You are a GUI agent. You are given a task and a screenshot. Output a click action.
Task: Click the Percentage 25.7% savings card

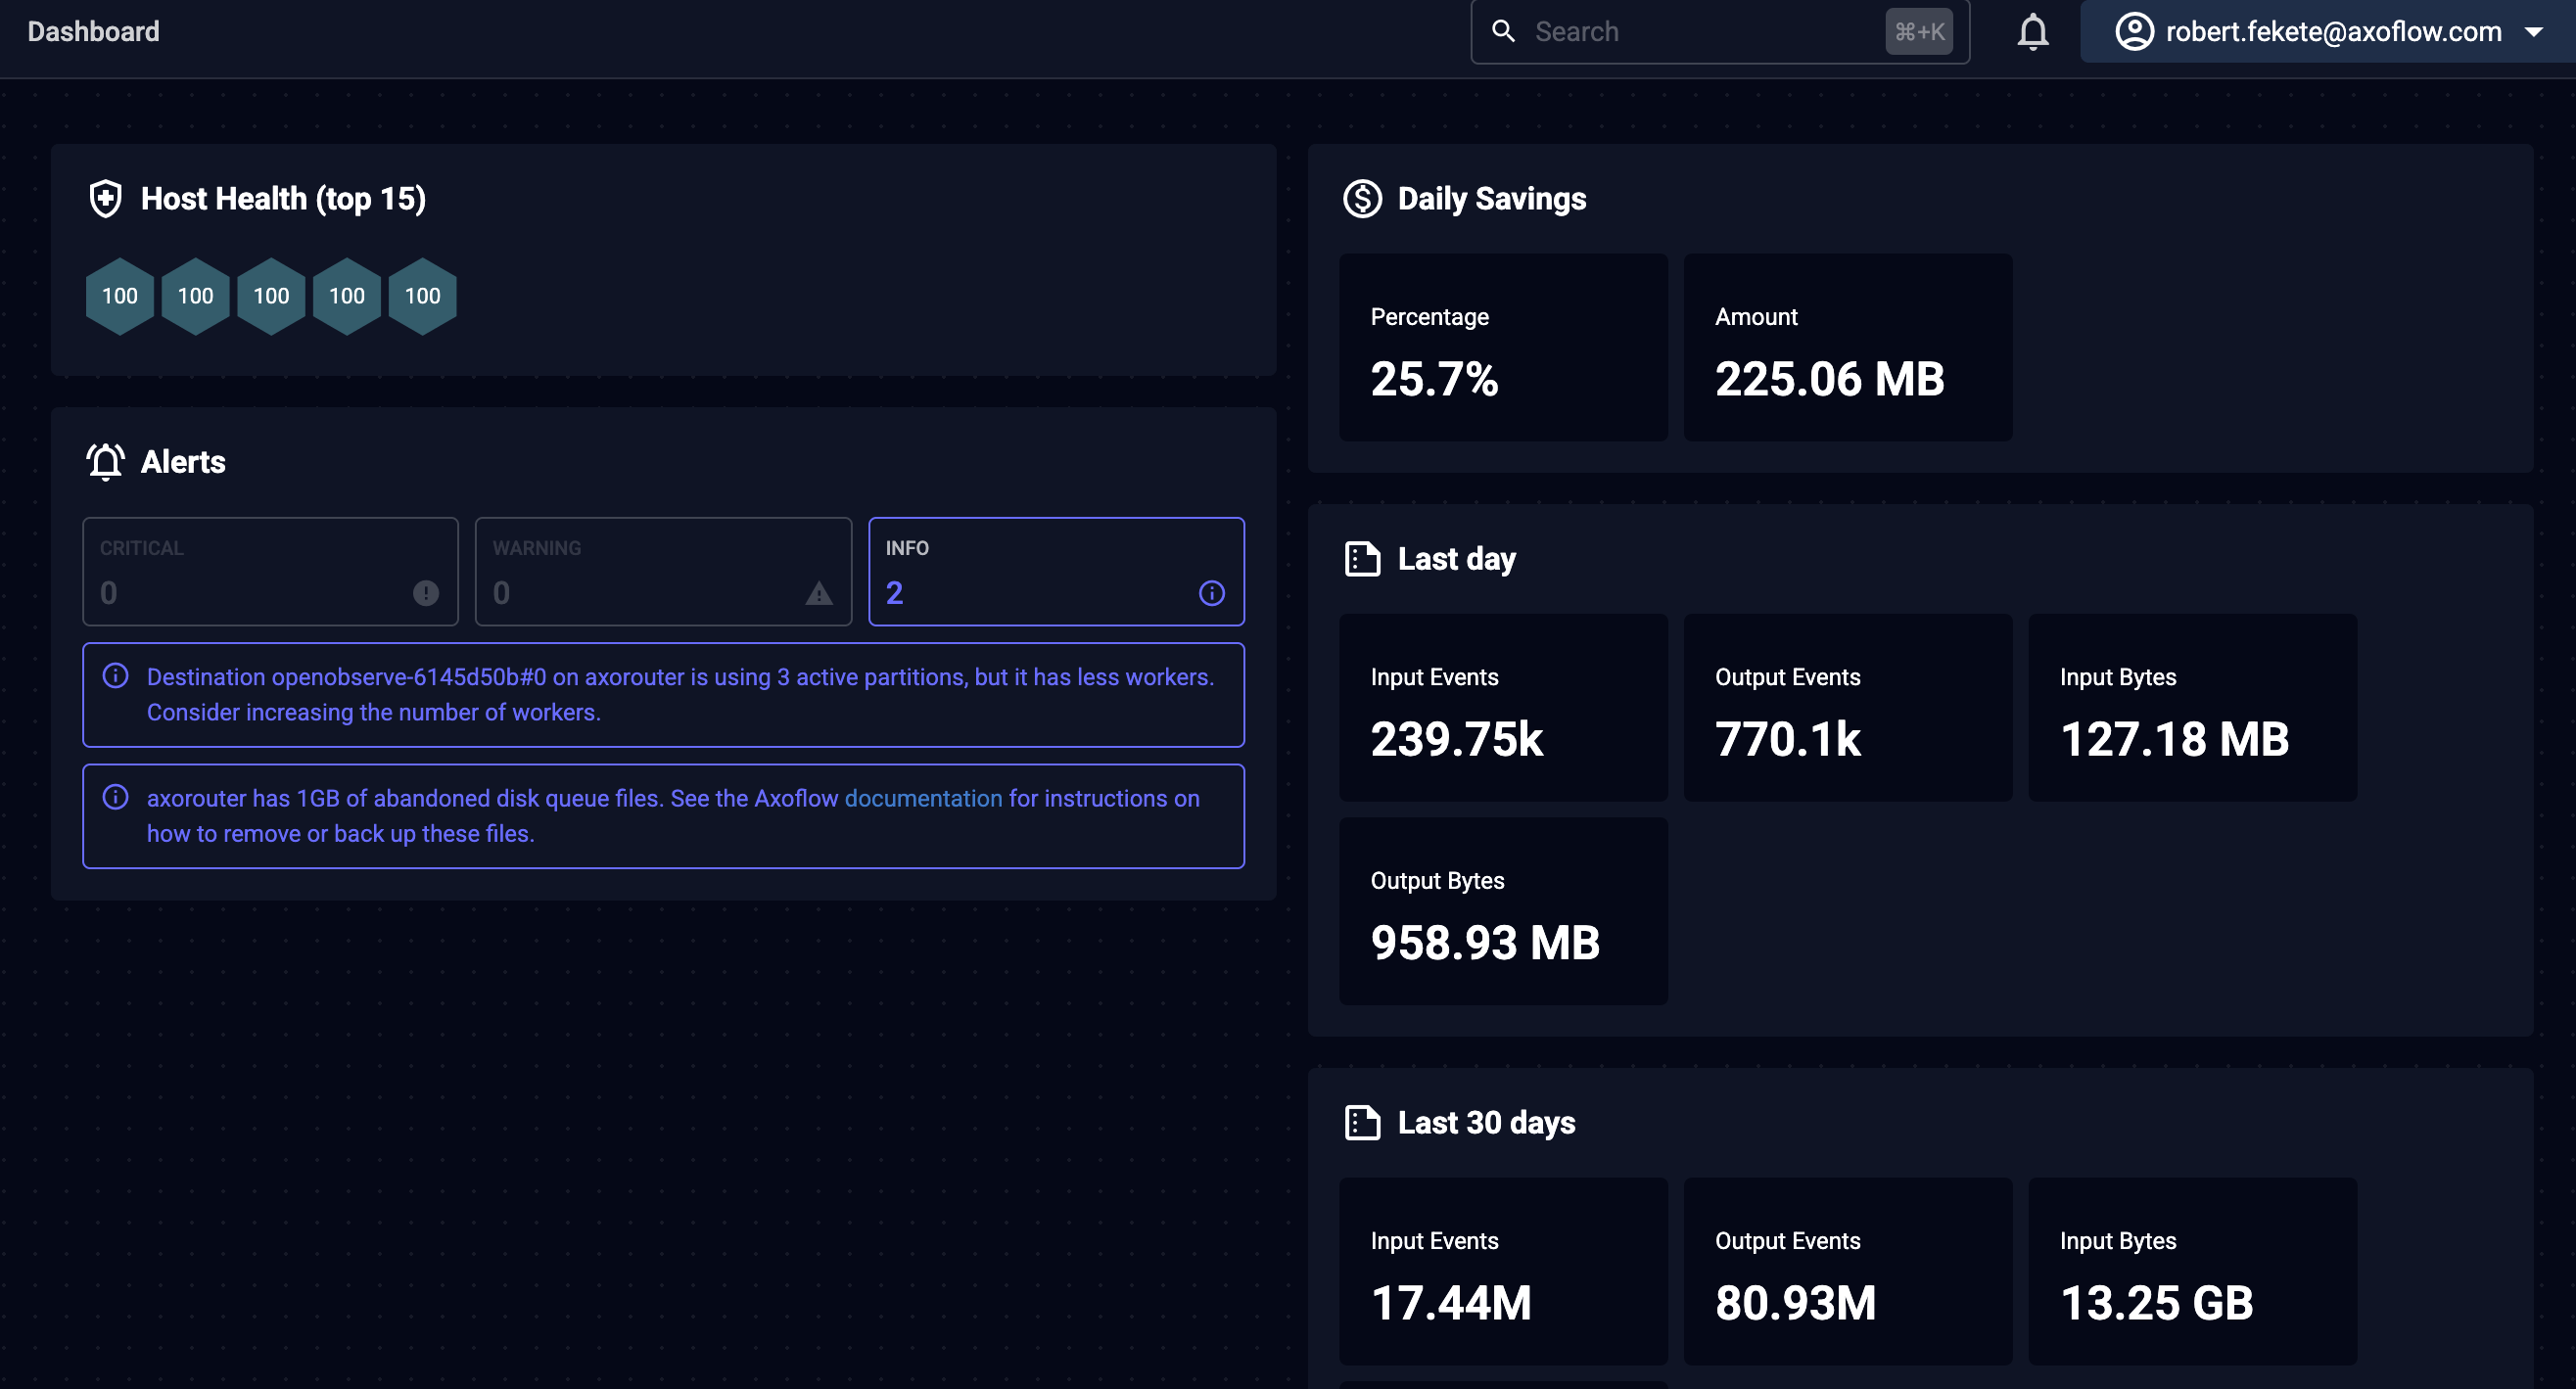pyautogui.click(x=1503, y=347)
